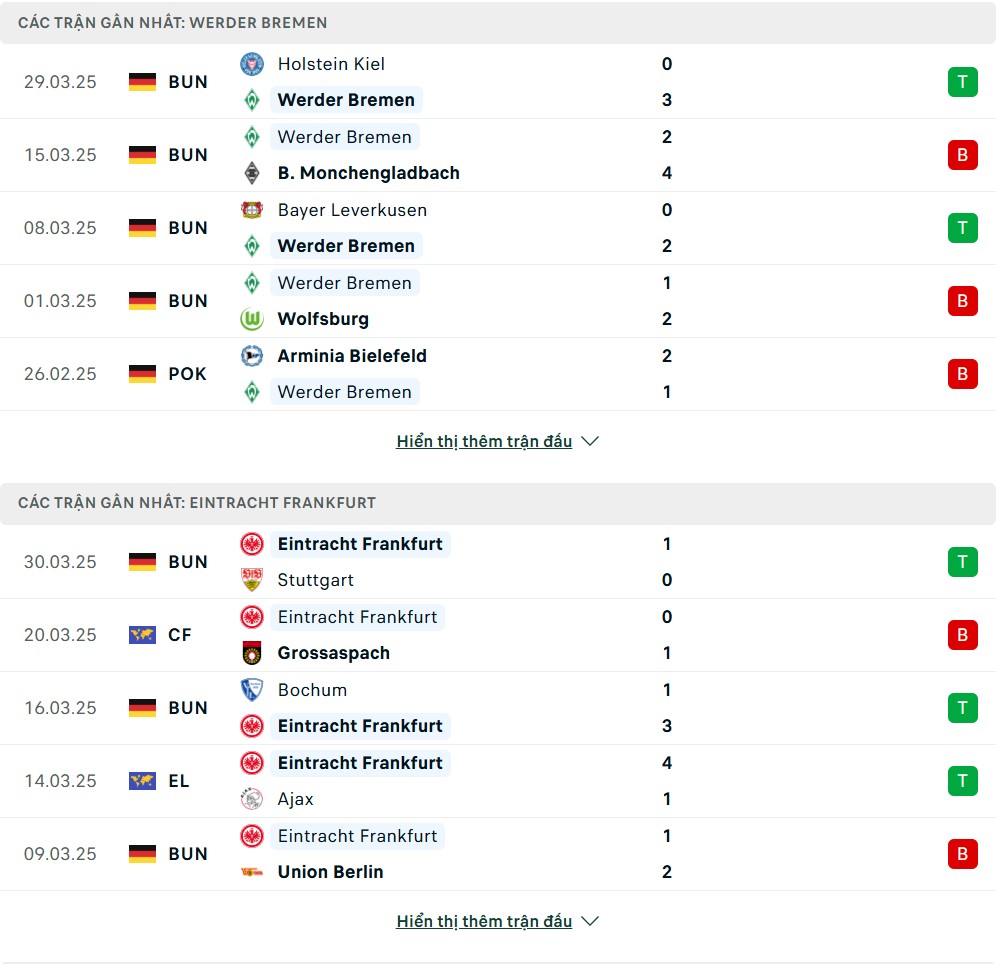The width and height of the screenshot is (996, 964).
Task: Click green T result badge for Ajax match
Action: tap(962, 781)
